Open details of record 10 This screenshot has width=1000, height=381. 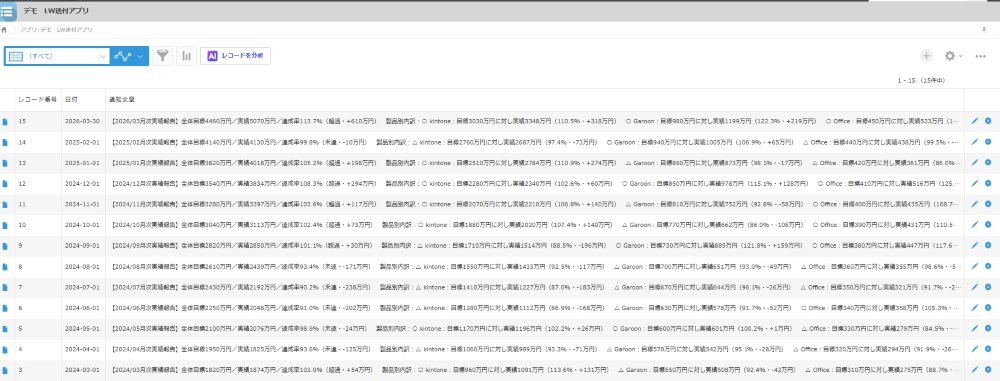pos(5,225)
